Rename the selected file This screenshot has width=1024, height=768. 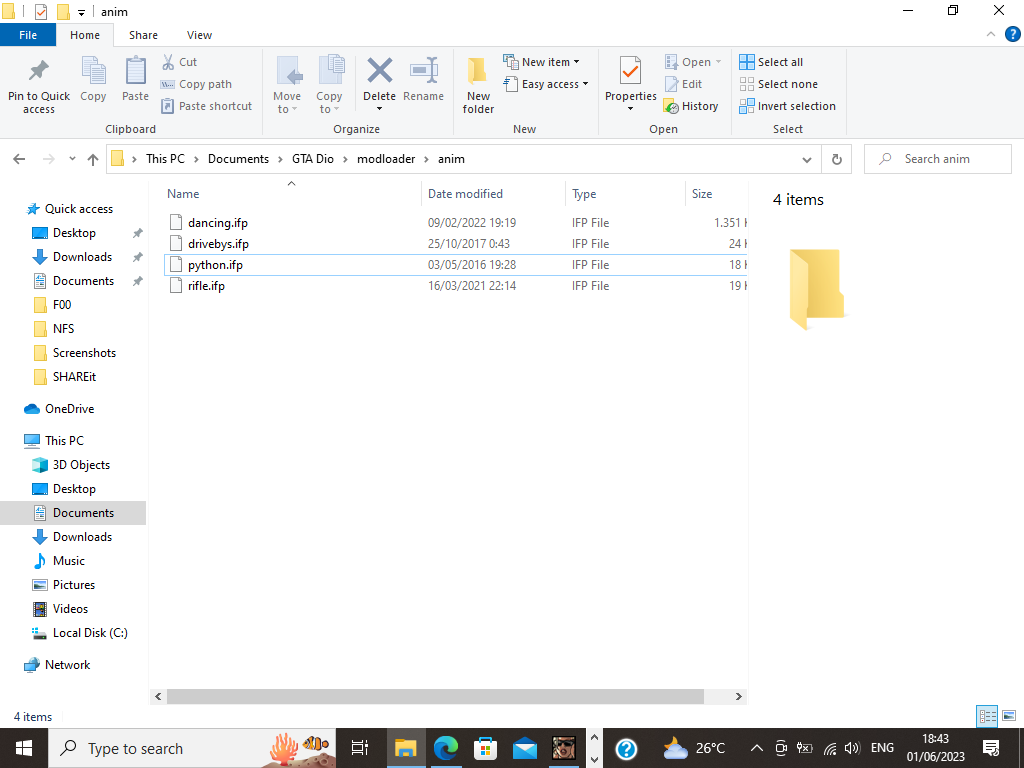tap(423, 80)
